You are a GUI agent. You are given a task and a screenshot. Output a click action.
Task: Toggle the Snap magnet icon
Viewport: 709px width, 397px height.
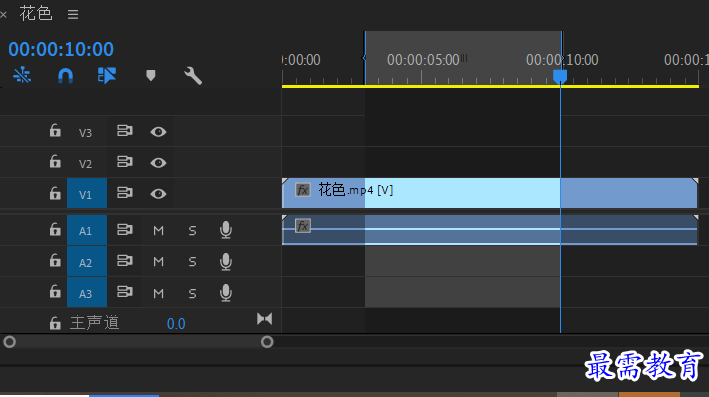[66, 76]
